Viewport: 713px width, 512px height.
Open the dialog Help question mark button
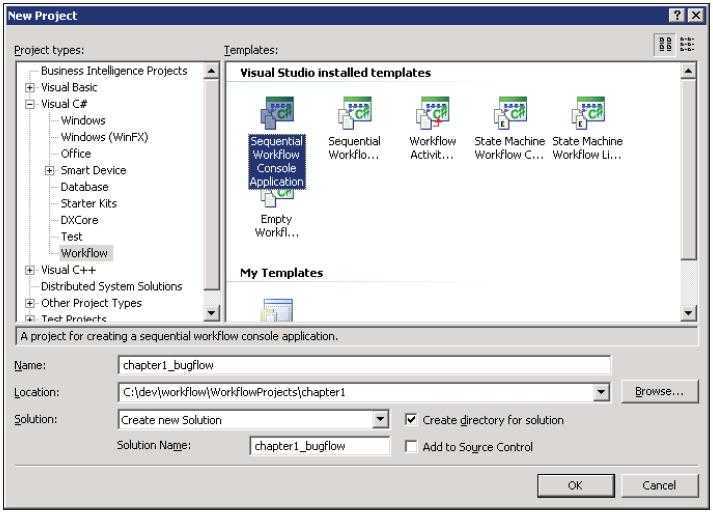677,15
